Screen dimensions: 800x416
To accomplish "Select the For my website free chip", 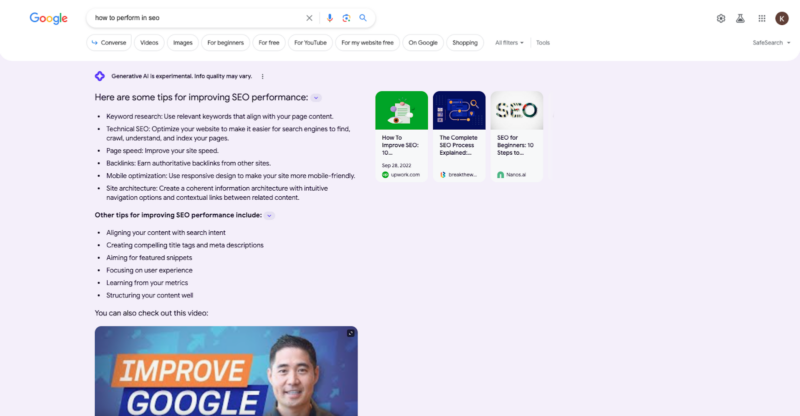I will pyautogui.click(x=367, y=43).
